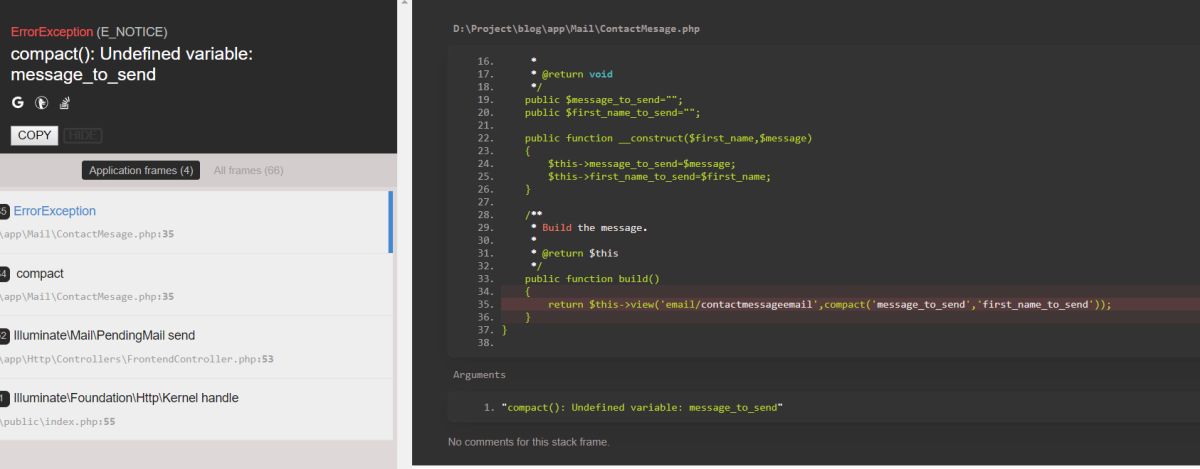Click FrontendController.php:53 file path

pyautogui.click(x=137, y=359)
